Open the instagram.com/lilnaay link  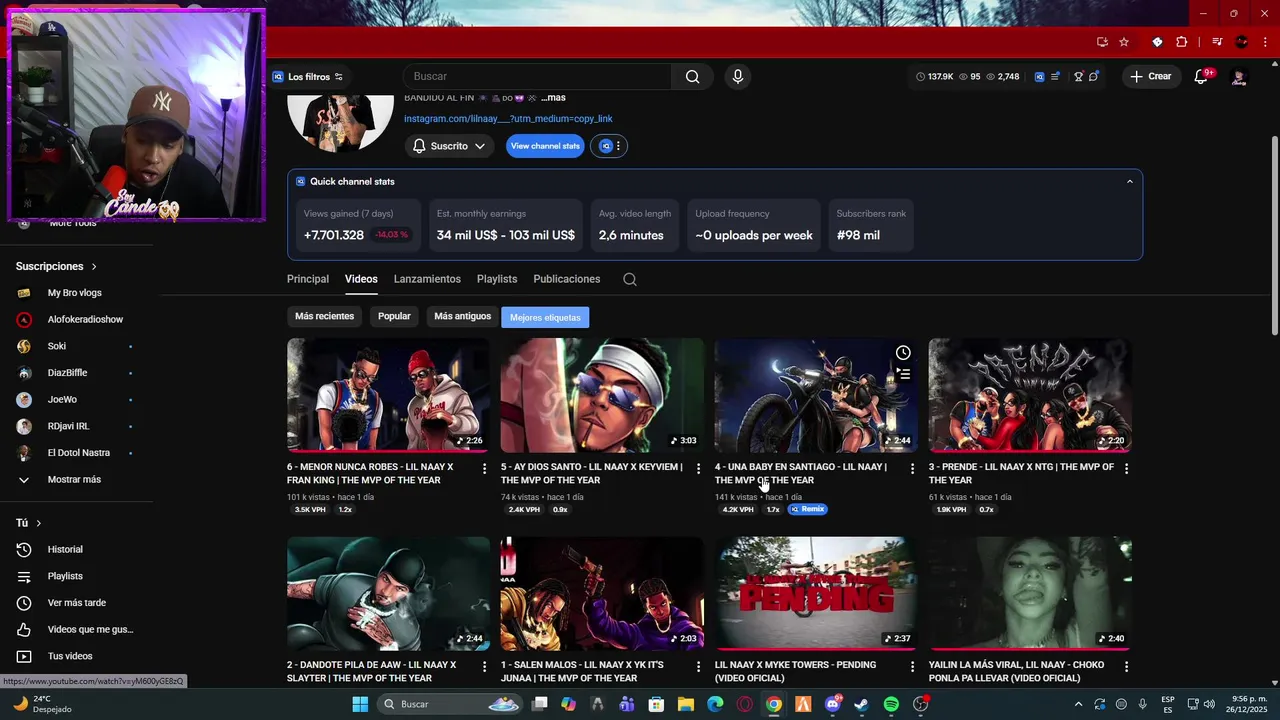click(508, 119)
